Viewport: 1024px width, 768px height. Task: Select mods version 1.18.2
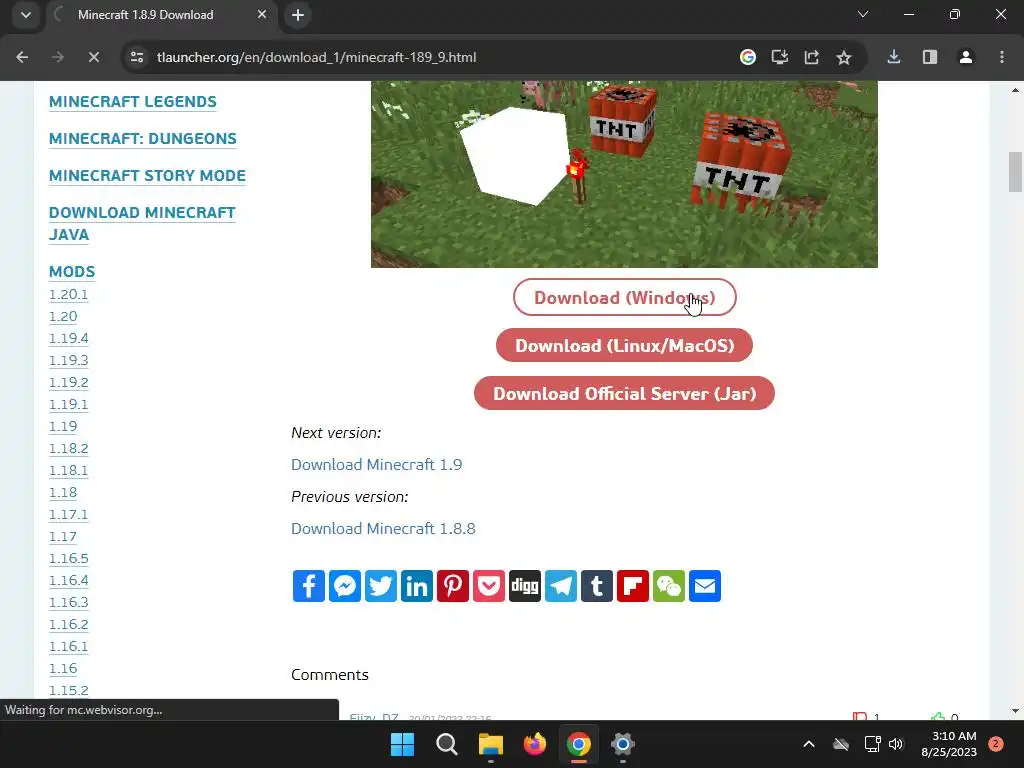(69, 449)
